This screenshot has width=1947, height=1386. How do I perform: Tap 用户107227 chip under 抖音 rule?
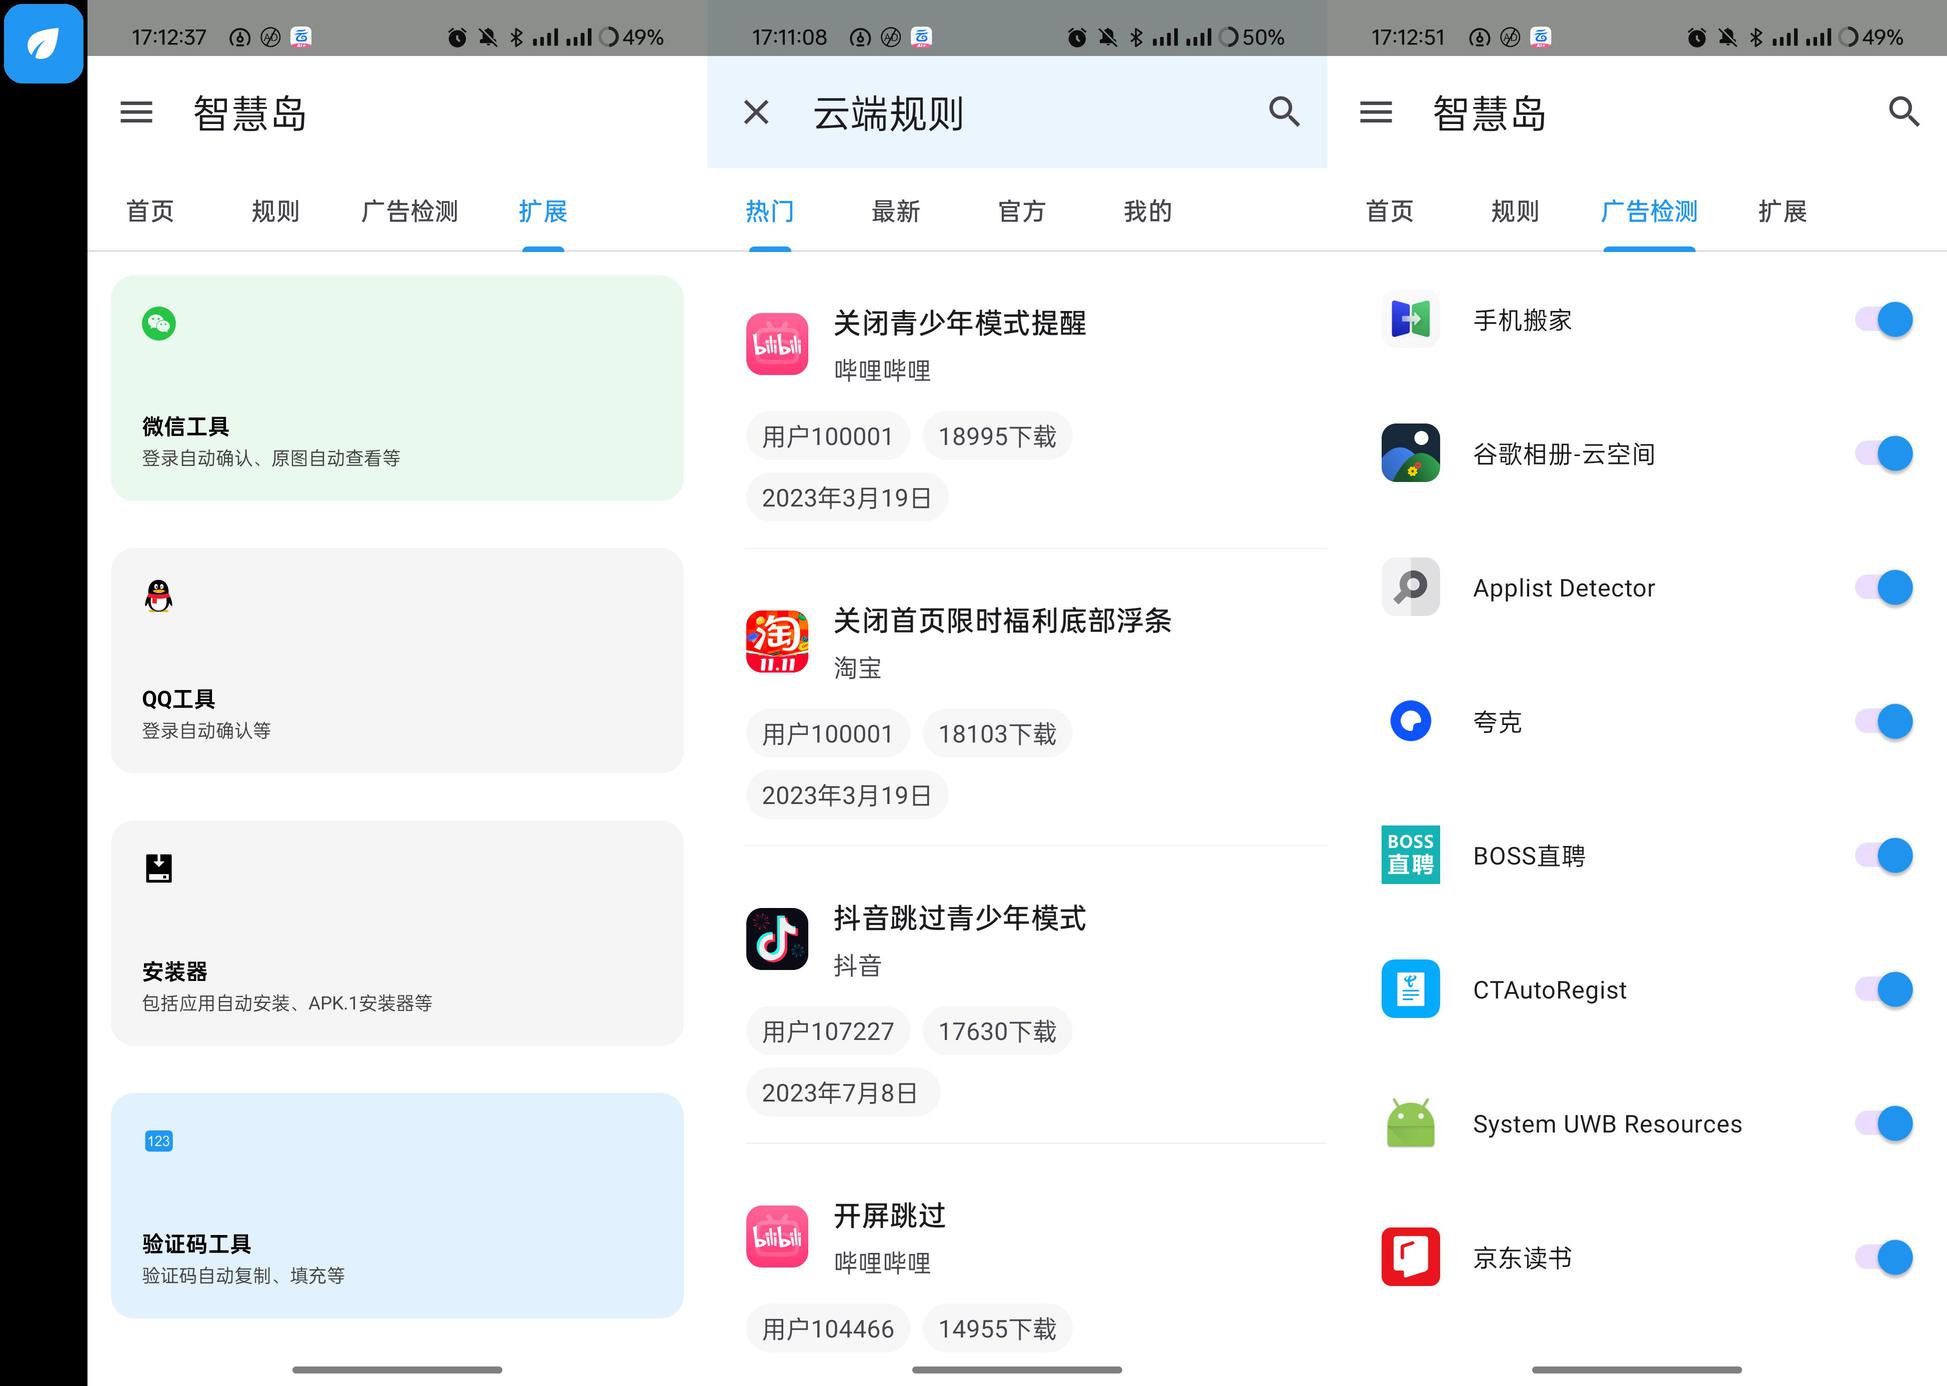click(x=828, y=1031)
